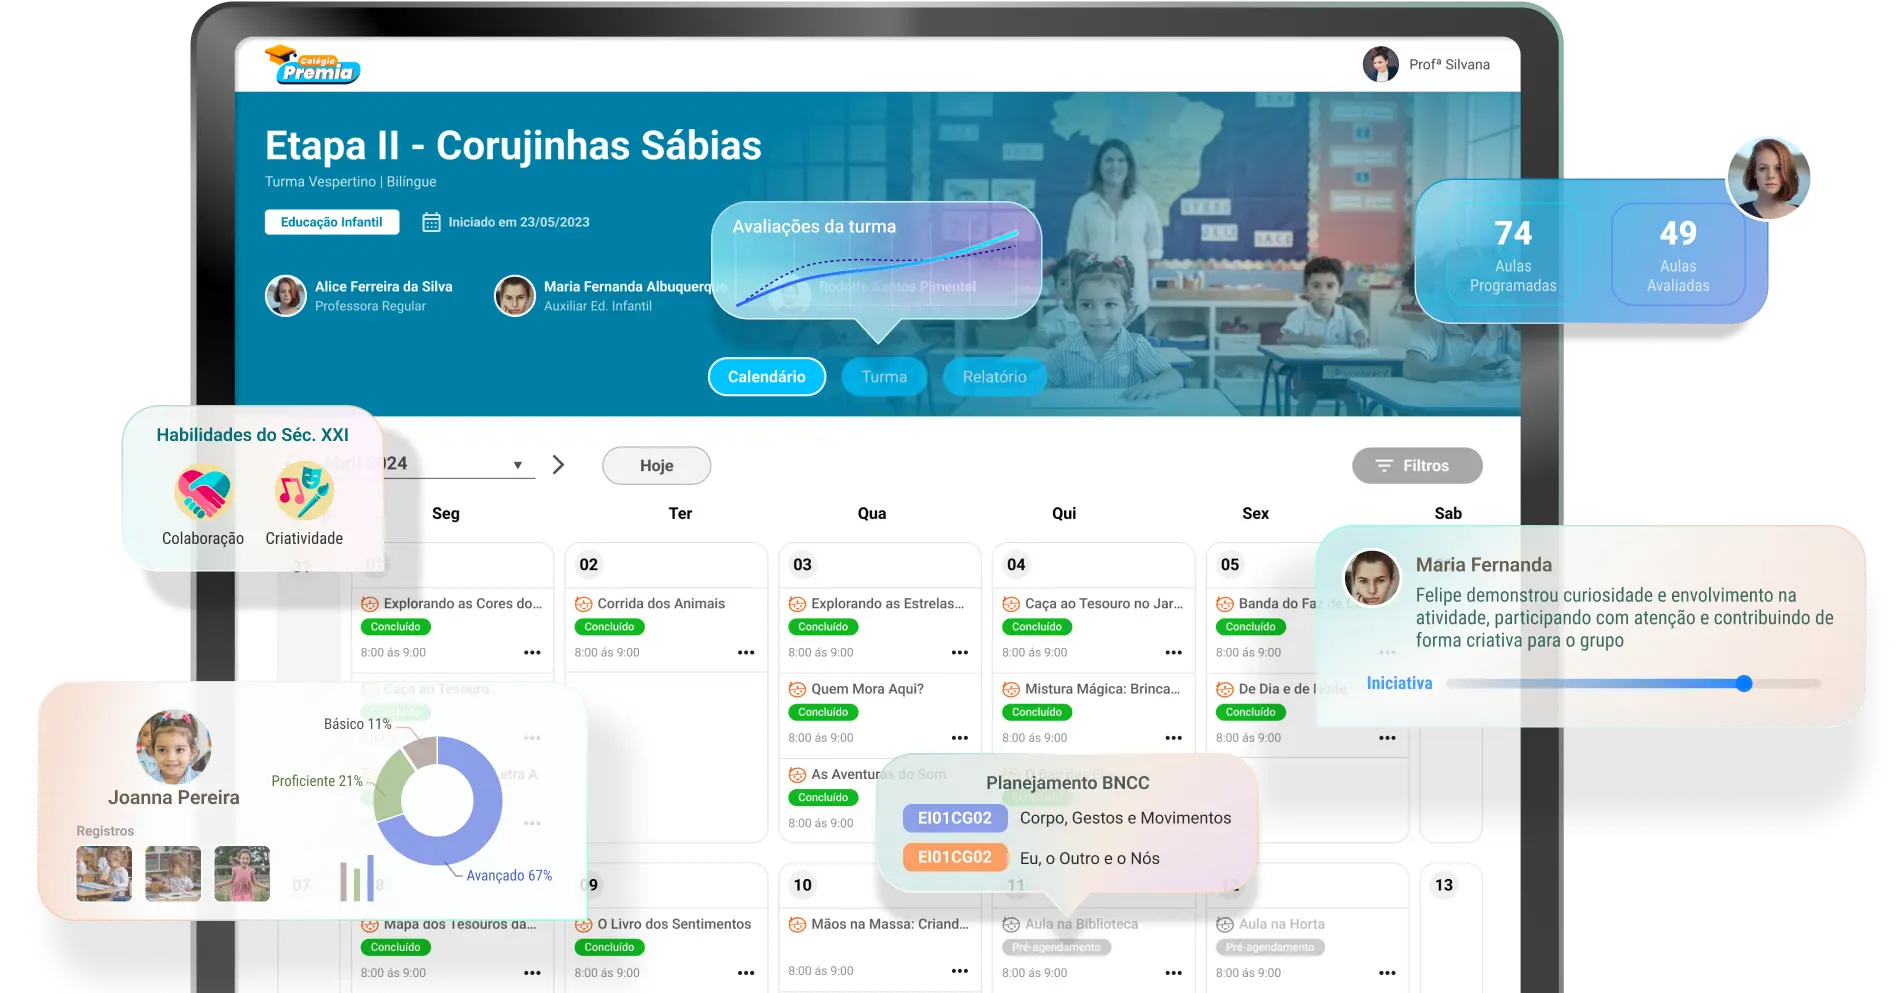Click Maria Fernanda's avatar in comment card

point(1372,578)
